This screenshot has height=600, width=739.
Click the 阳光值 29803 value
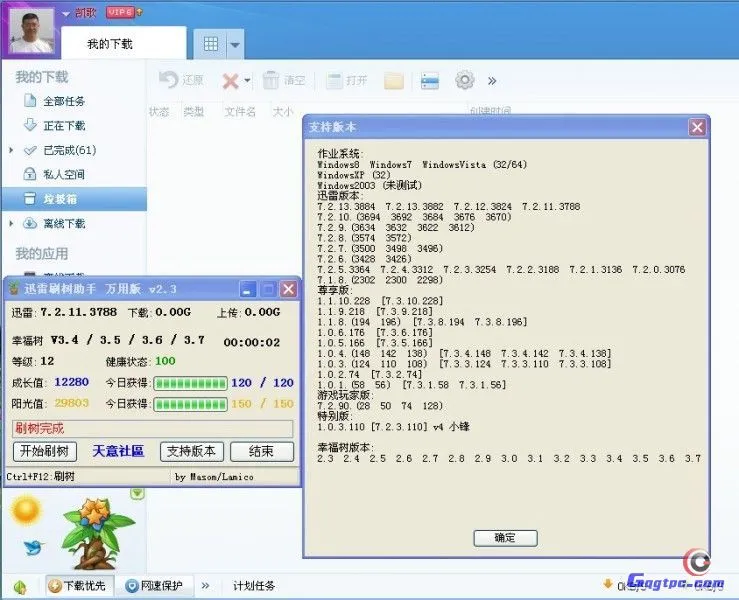pyautogui.click(x=71, y=403)
